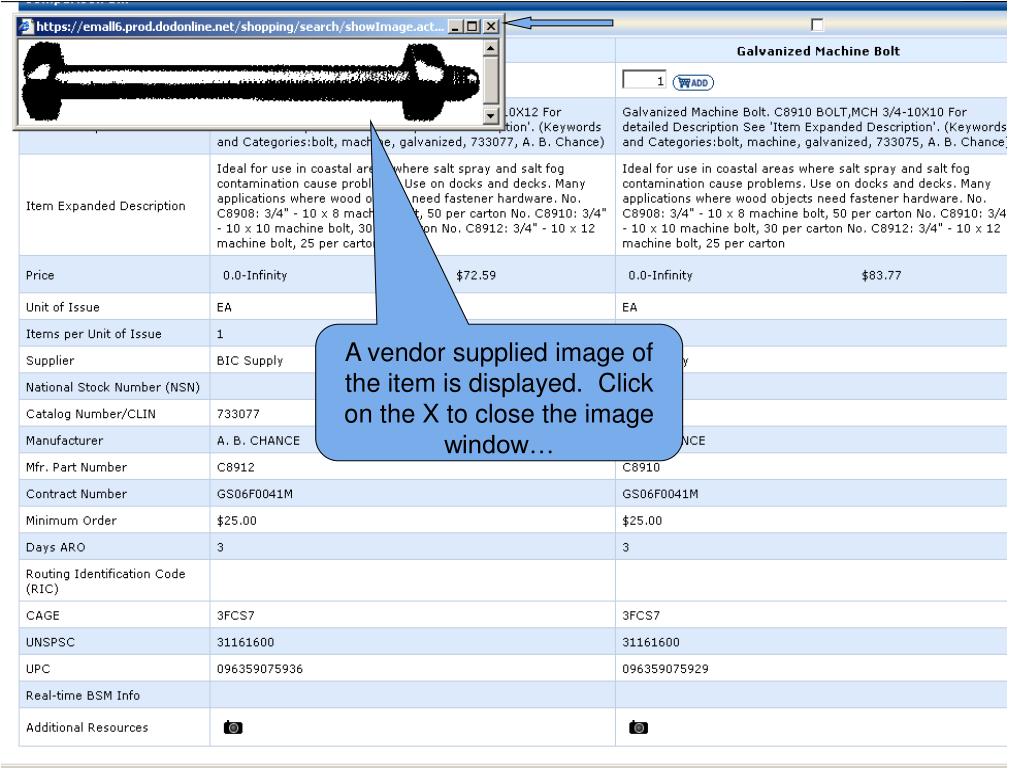
Task: Click the Minimum Order row label
Action: tap(71, 520)
